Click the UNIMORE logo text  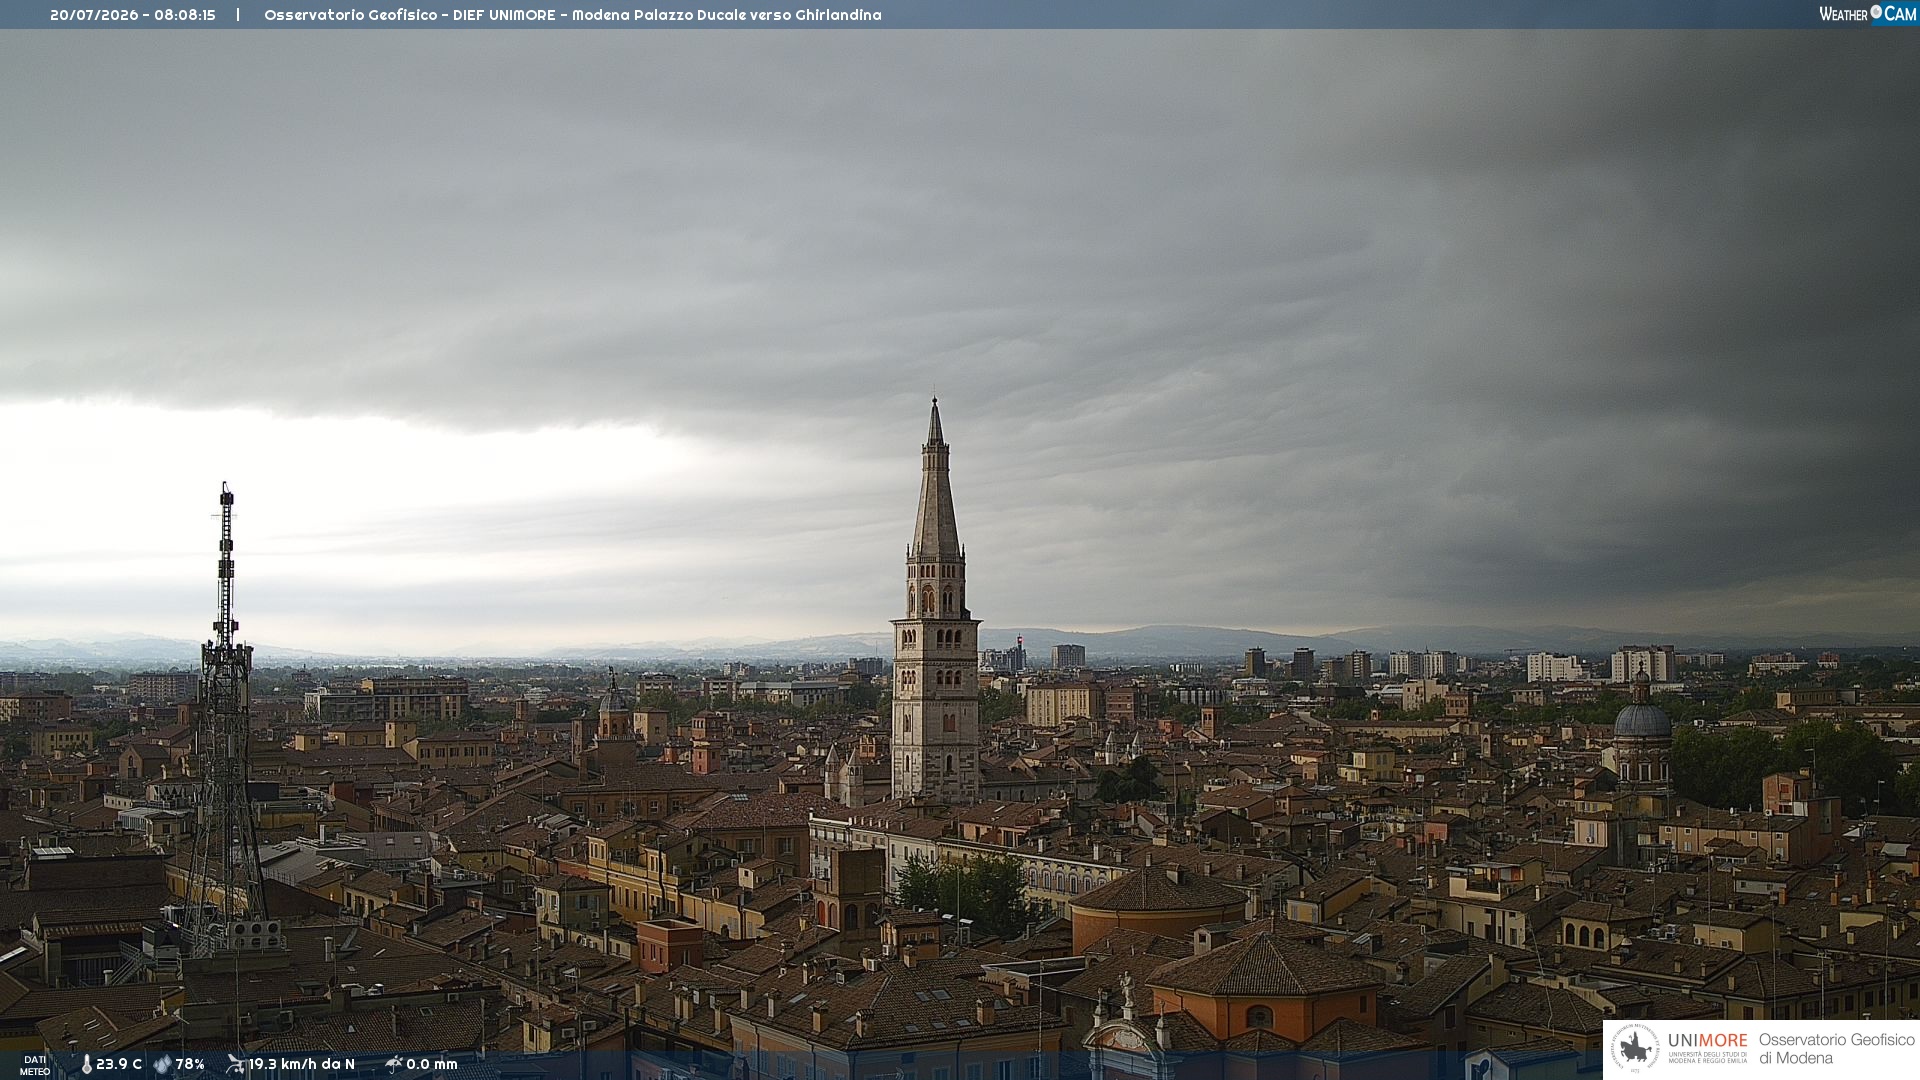click(x=1707, y=1041)
